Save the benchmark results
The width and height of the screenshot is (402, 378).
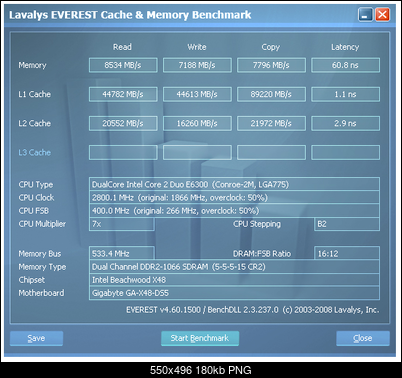coord(36,338)
